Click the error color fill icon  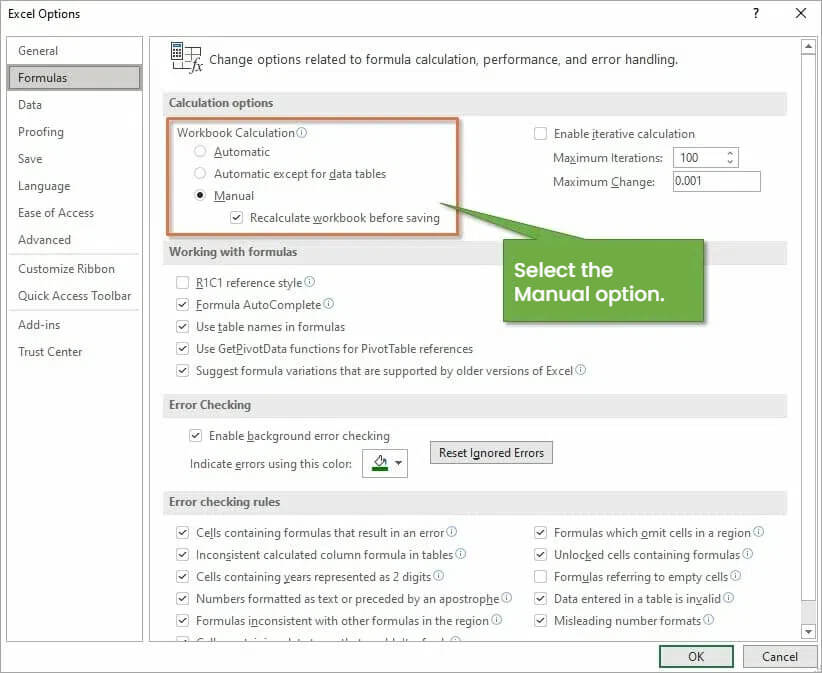378,463
